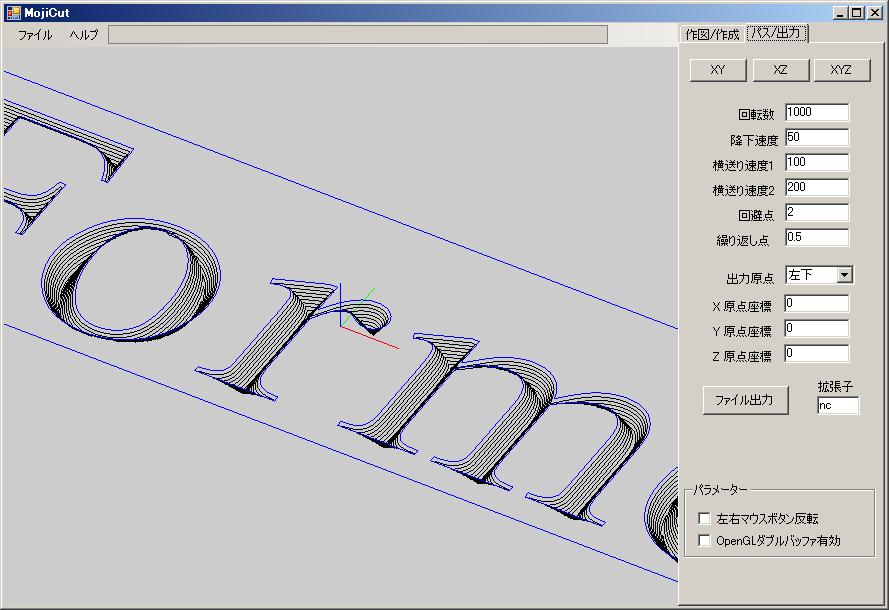Enable OpenGLダブルバッファ有効 checkbox
This screenshot has width=889, height=610.
(704, 540)
